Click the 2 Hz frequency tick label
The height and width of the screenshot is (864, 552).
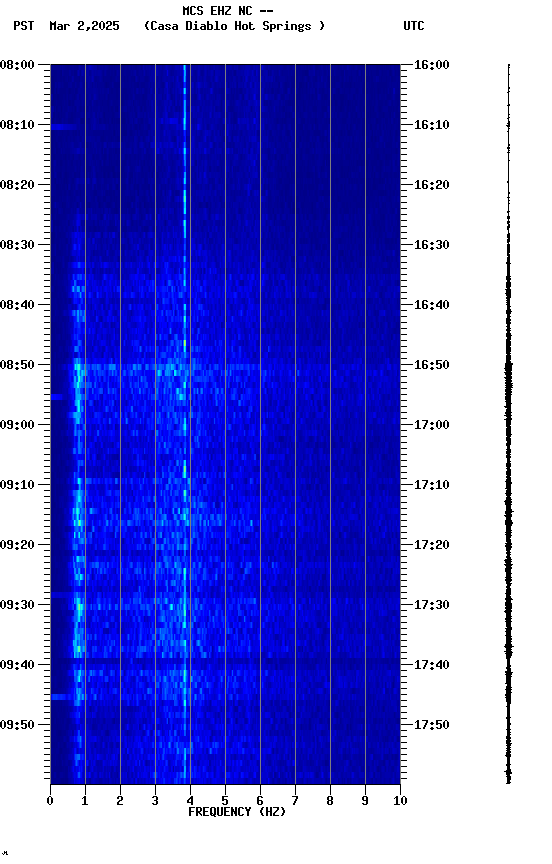point(120,801)
